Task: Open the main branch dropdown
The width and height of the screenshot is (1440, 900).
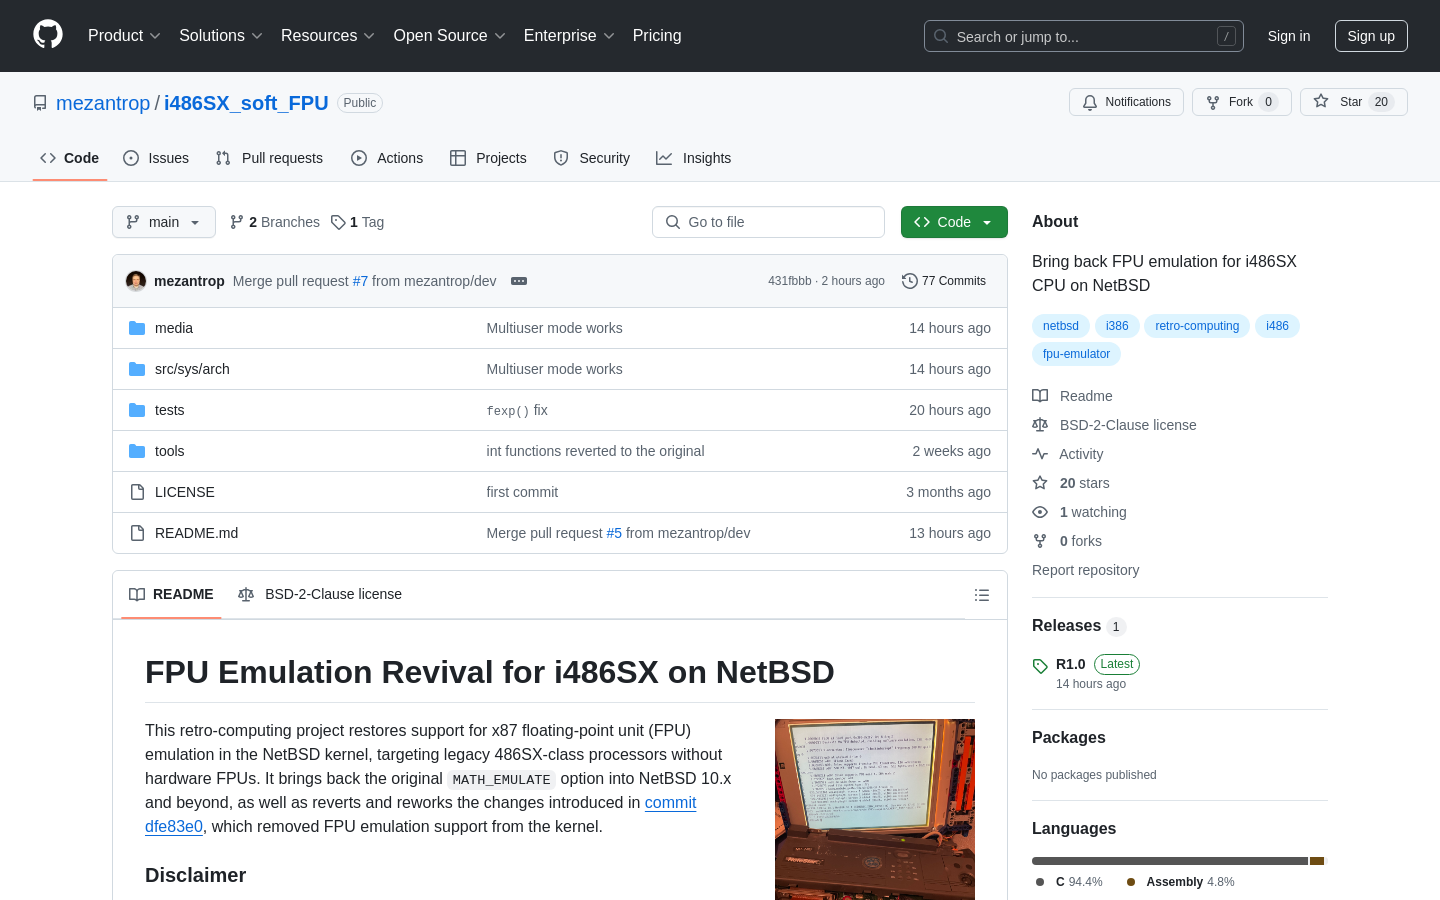Action: pos(164,222)
